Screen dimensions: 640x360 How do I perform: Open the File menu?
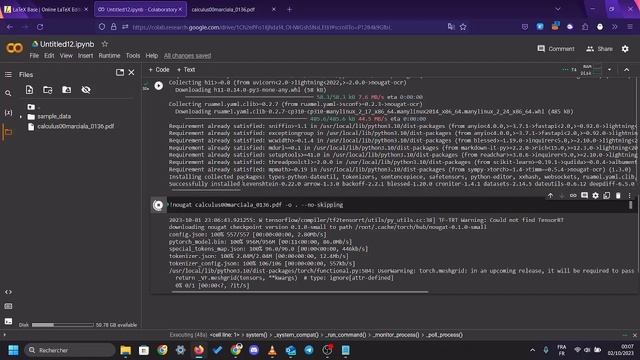click(34, 56)
